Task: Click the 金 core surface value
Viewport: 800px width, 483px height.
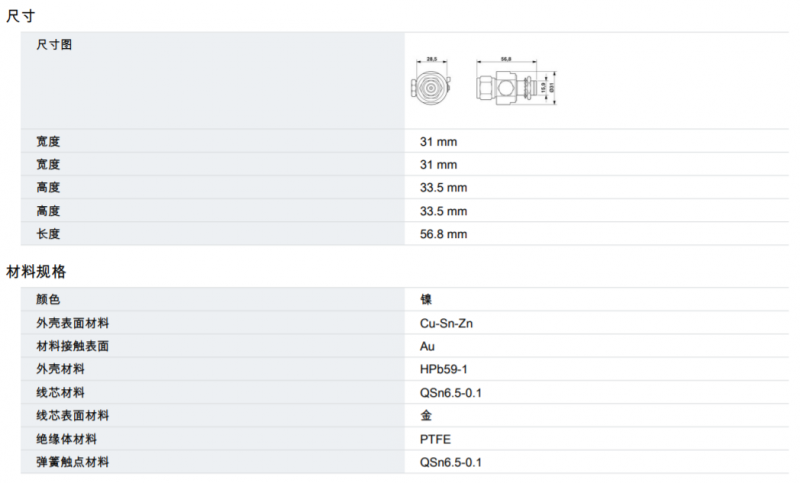Action: tap(426, 416)
